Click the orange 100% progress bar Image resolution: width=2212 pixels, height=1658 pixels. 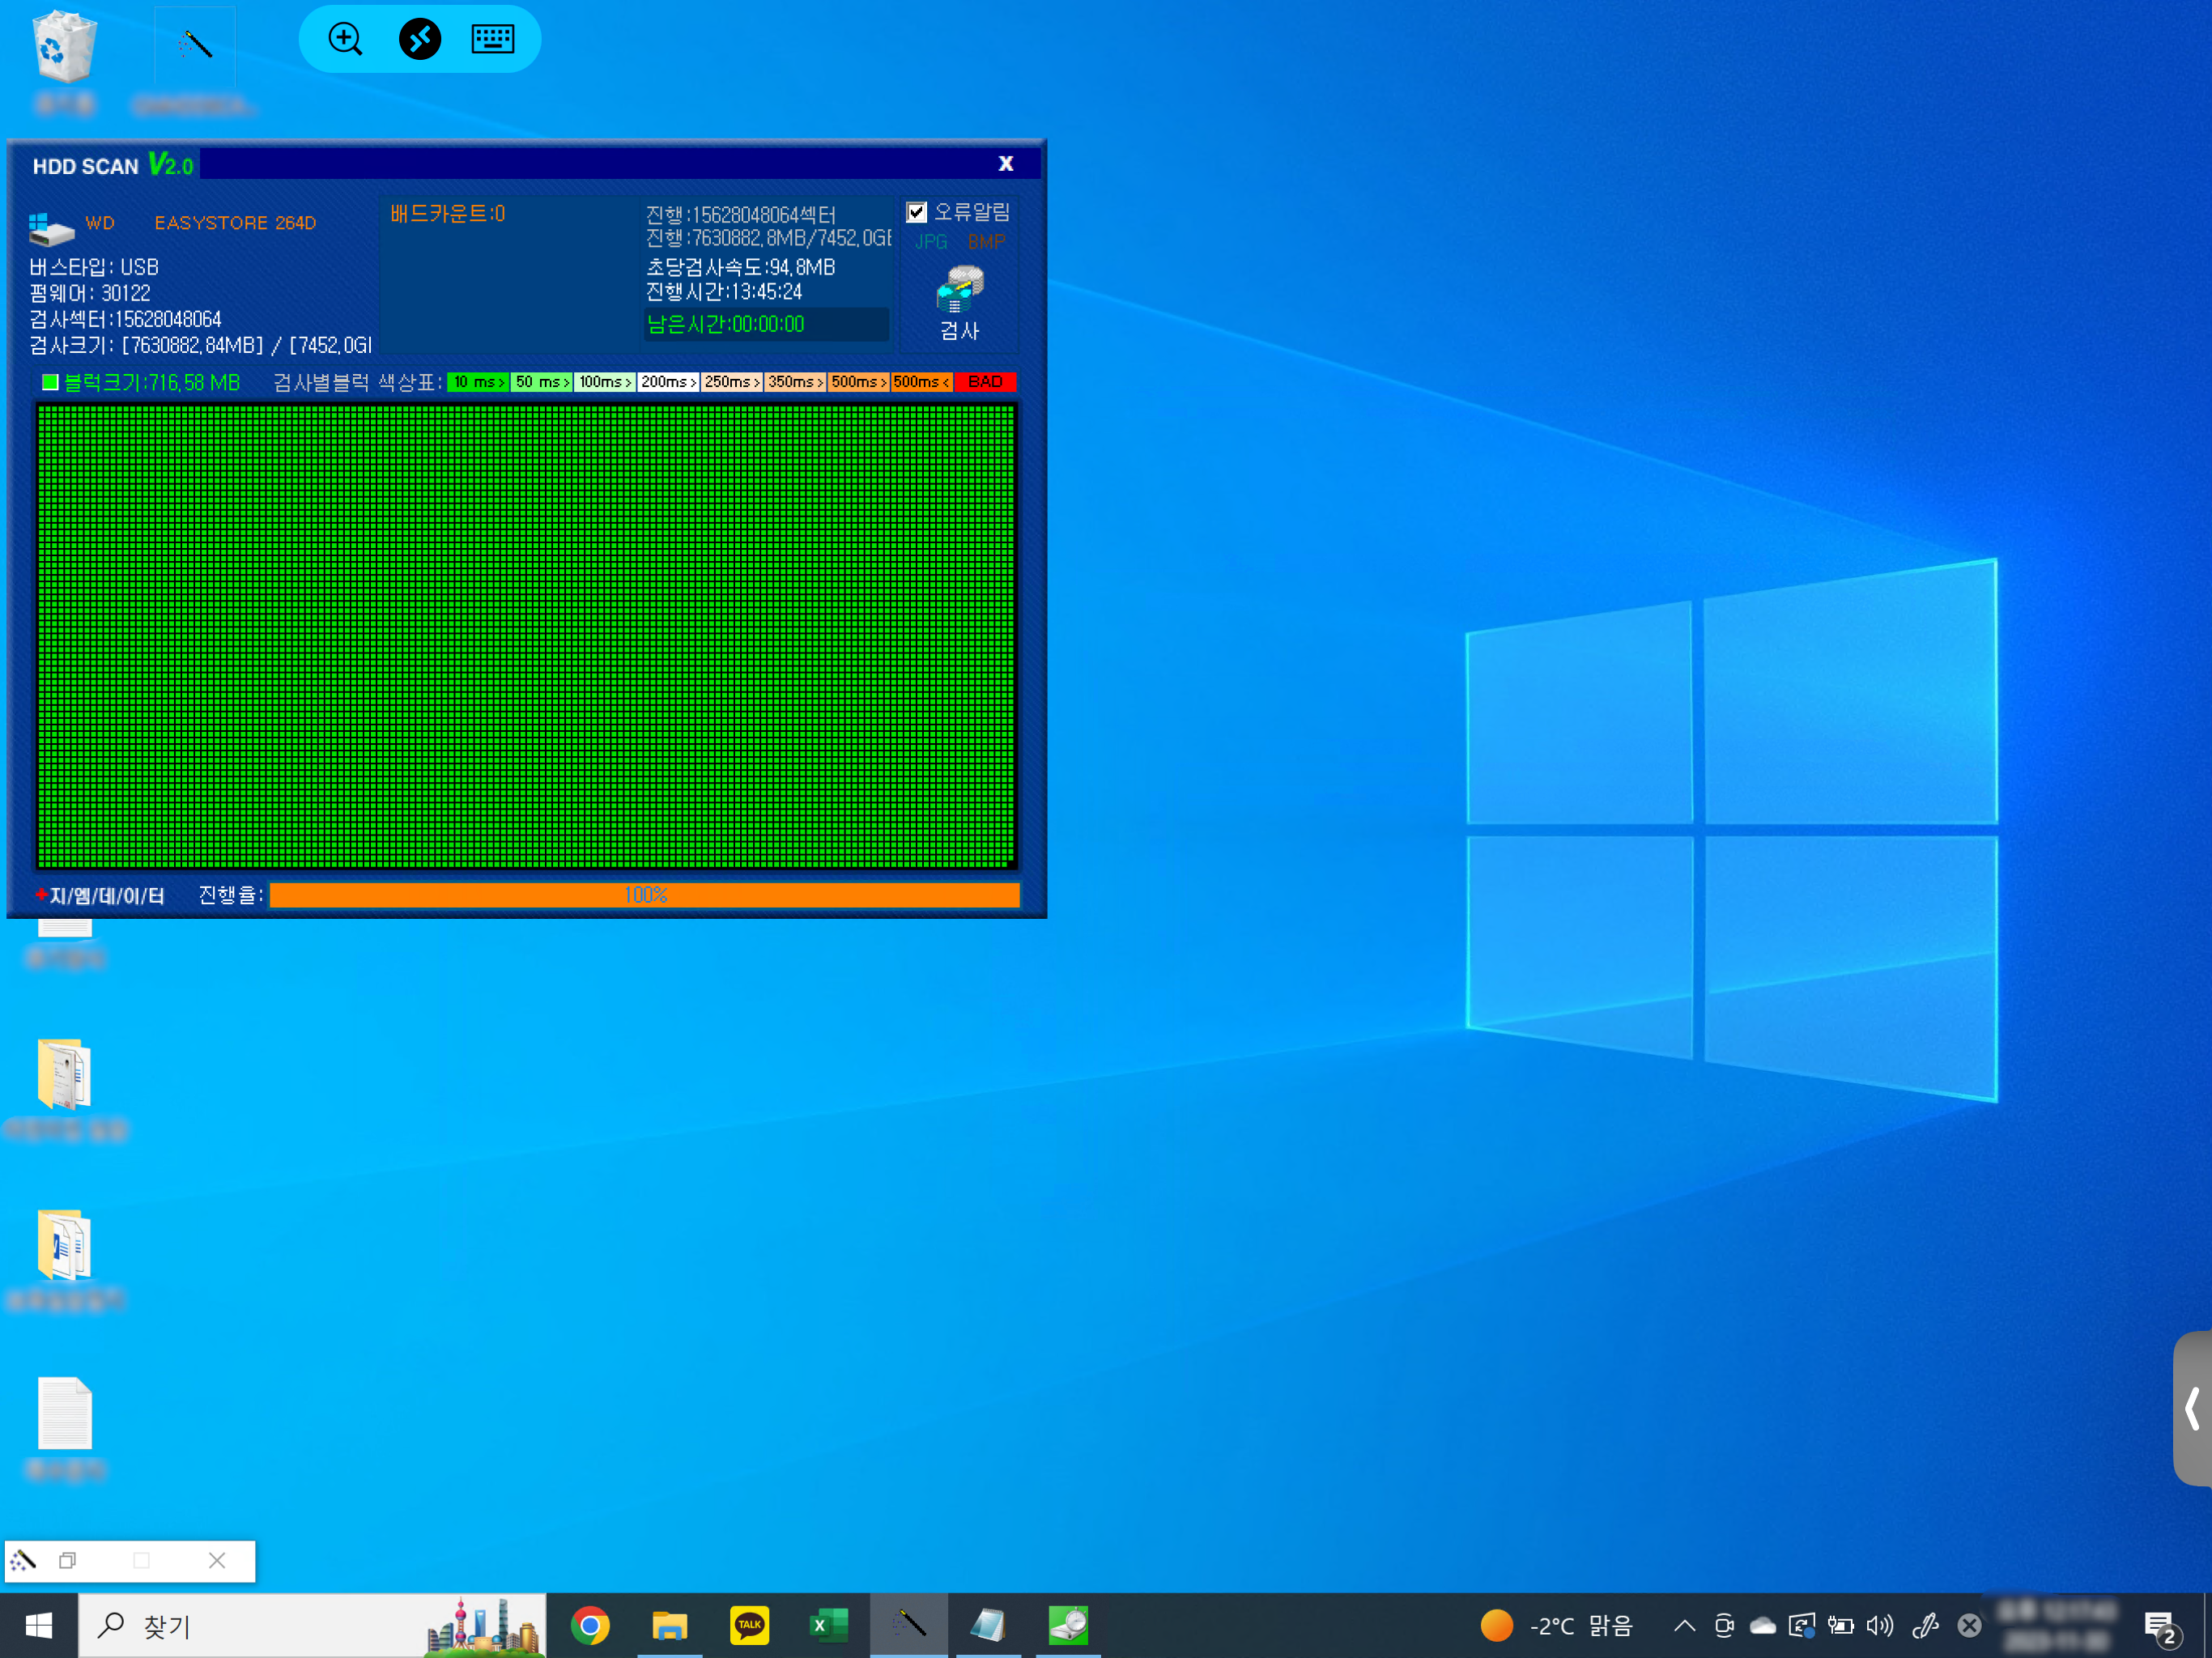(x=645, y=895)
